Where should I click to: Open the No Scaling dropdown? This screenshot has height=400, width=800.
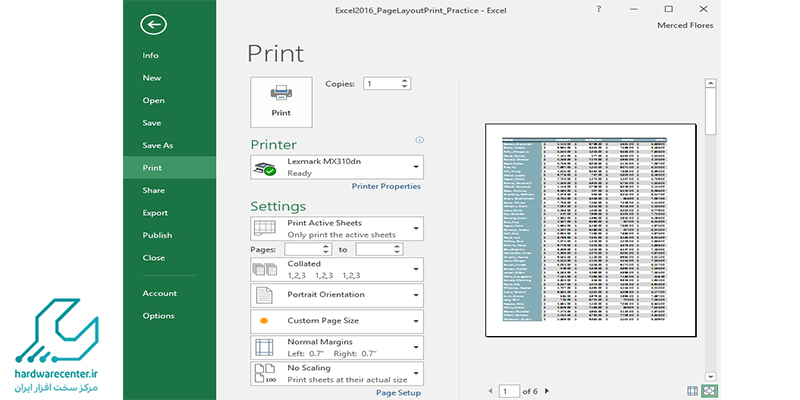[337, 373]
